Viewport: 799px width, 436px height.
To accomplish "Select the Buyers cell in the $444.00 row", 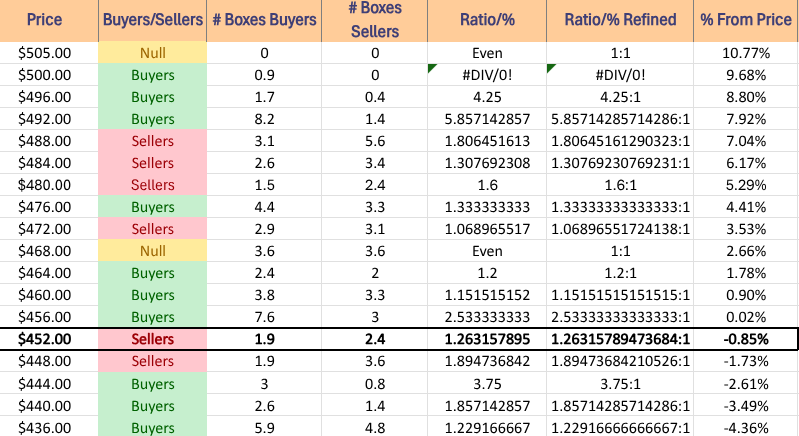I will point(152,384).
